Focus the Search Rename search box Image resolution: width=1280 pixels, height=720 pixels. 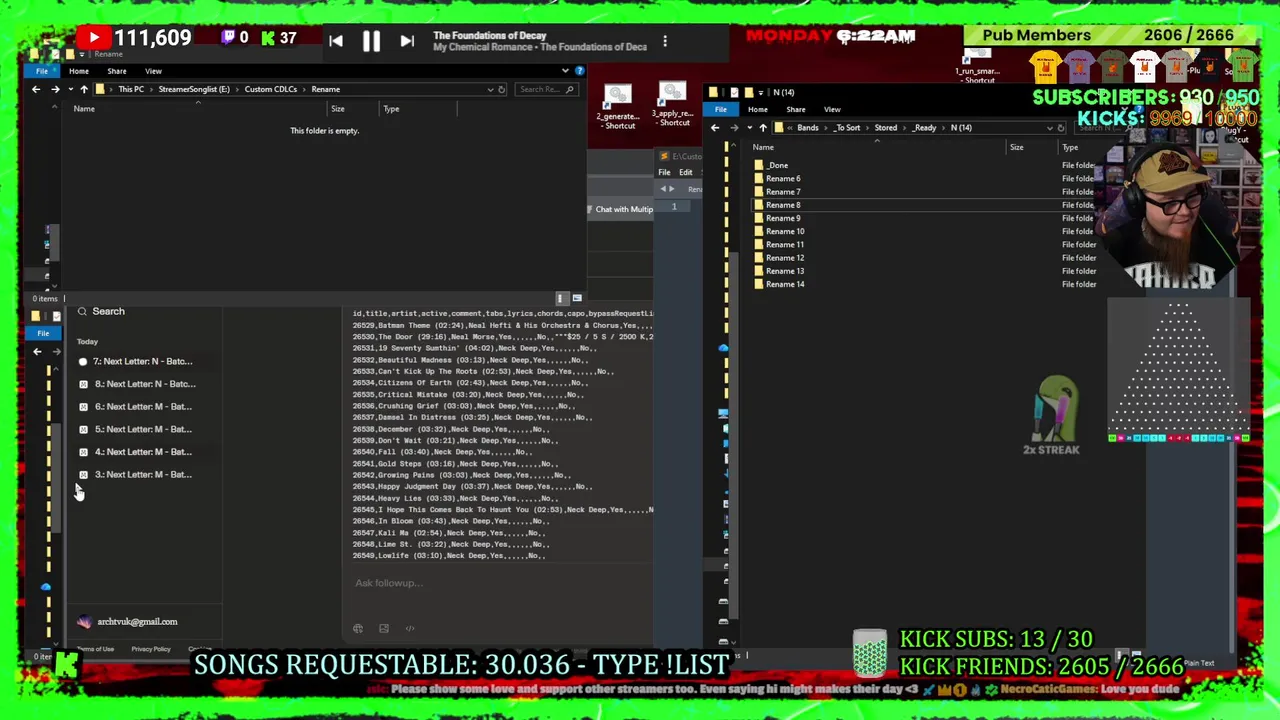click(x=545, y=89)
